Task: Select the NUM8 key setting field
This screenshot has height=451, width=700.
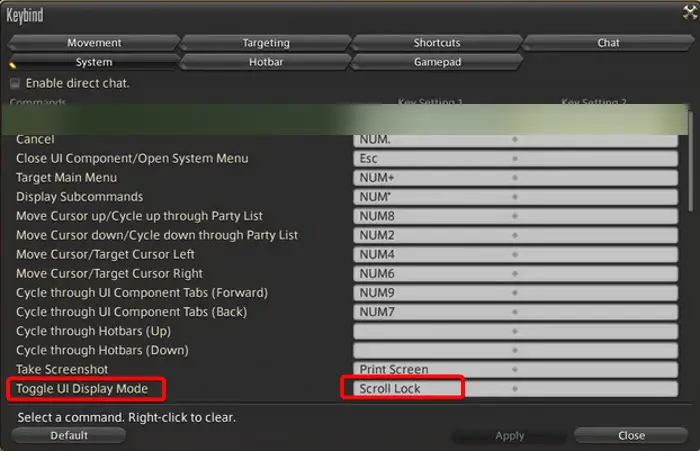Action: point(433,216)
